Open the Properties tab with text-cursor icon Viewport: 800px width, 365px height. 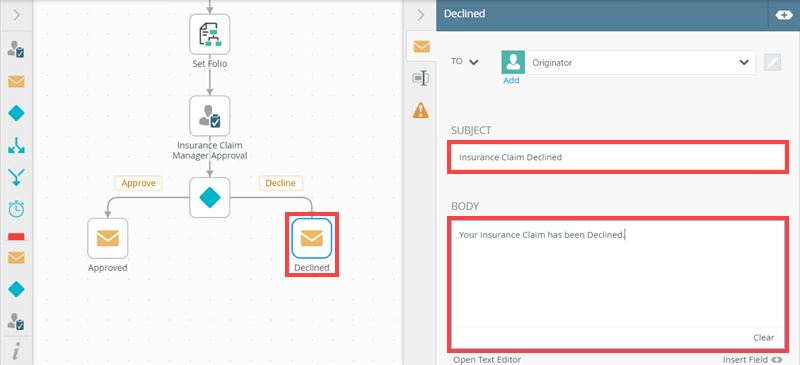(421, 78)
